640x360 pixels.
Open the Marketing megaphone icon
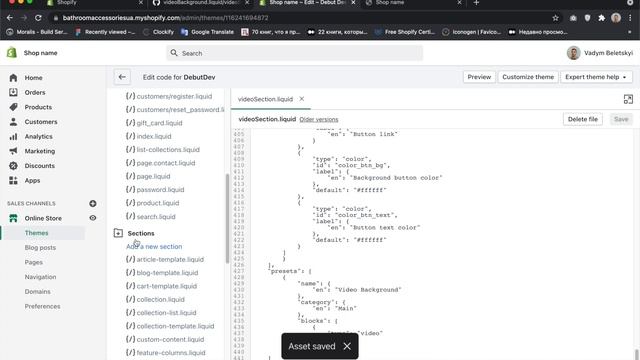(13, 151)
